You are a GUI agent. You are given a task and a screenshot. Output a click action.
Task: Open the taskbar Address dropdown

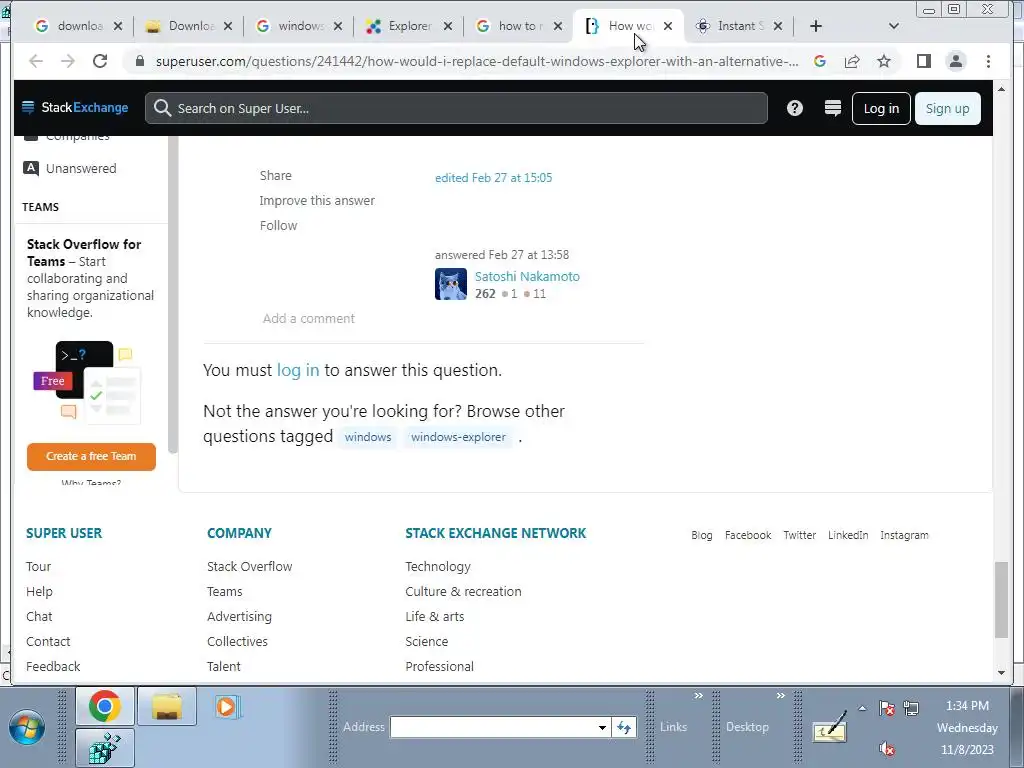pos(602,727)
